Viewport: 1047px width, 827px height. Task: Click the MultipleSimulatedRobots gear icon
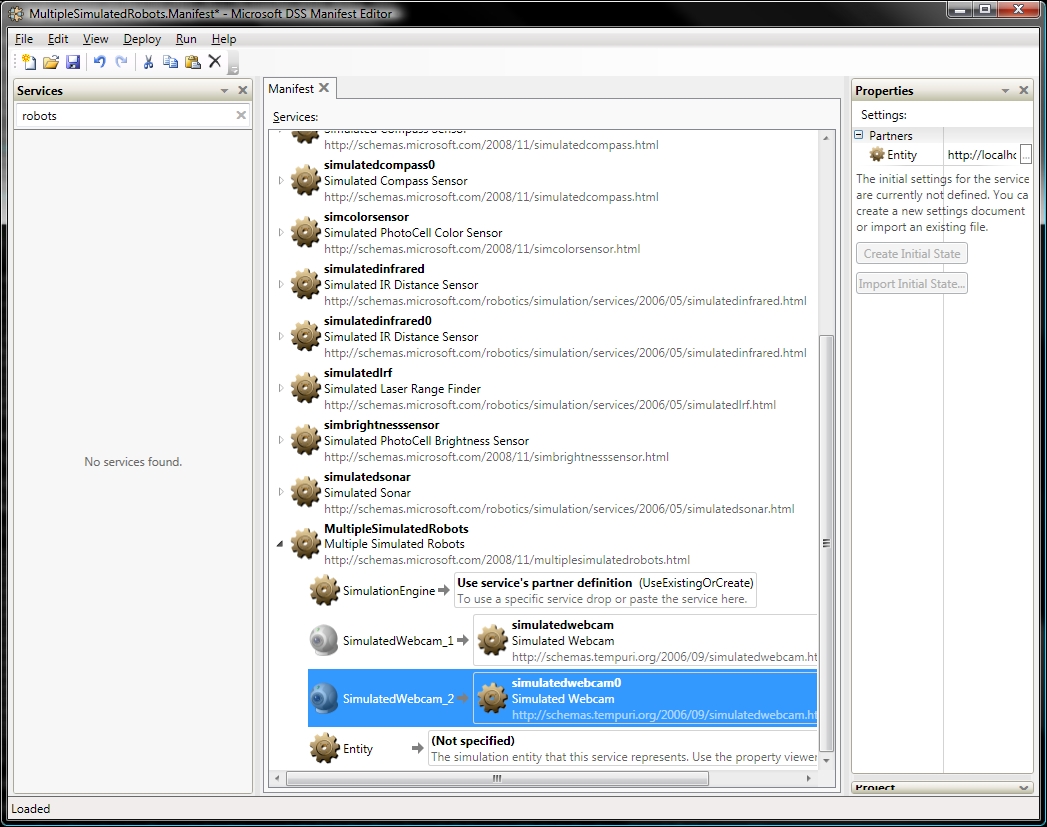(306, 544)
